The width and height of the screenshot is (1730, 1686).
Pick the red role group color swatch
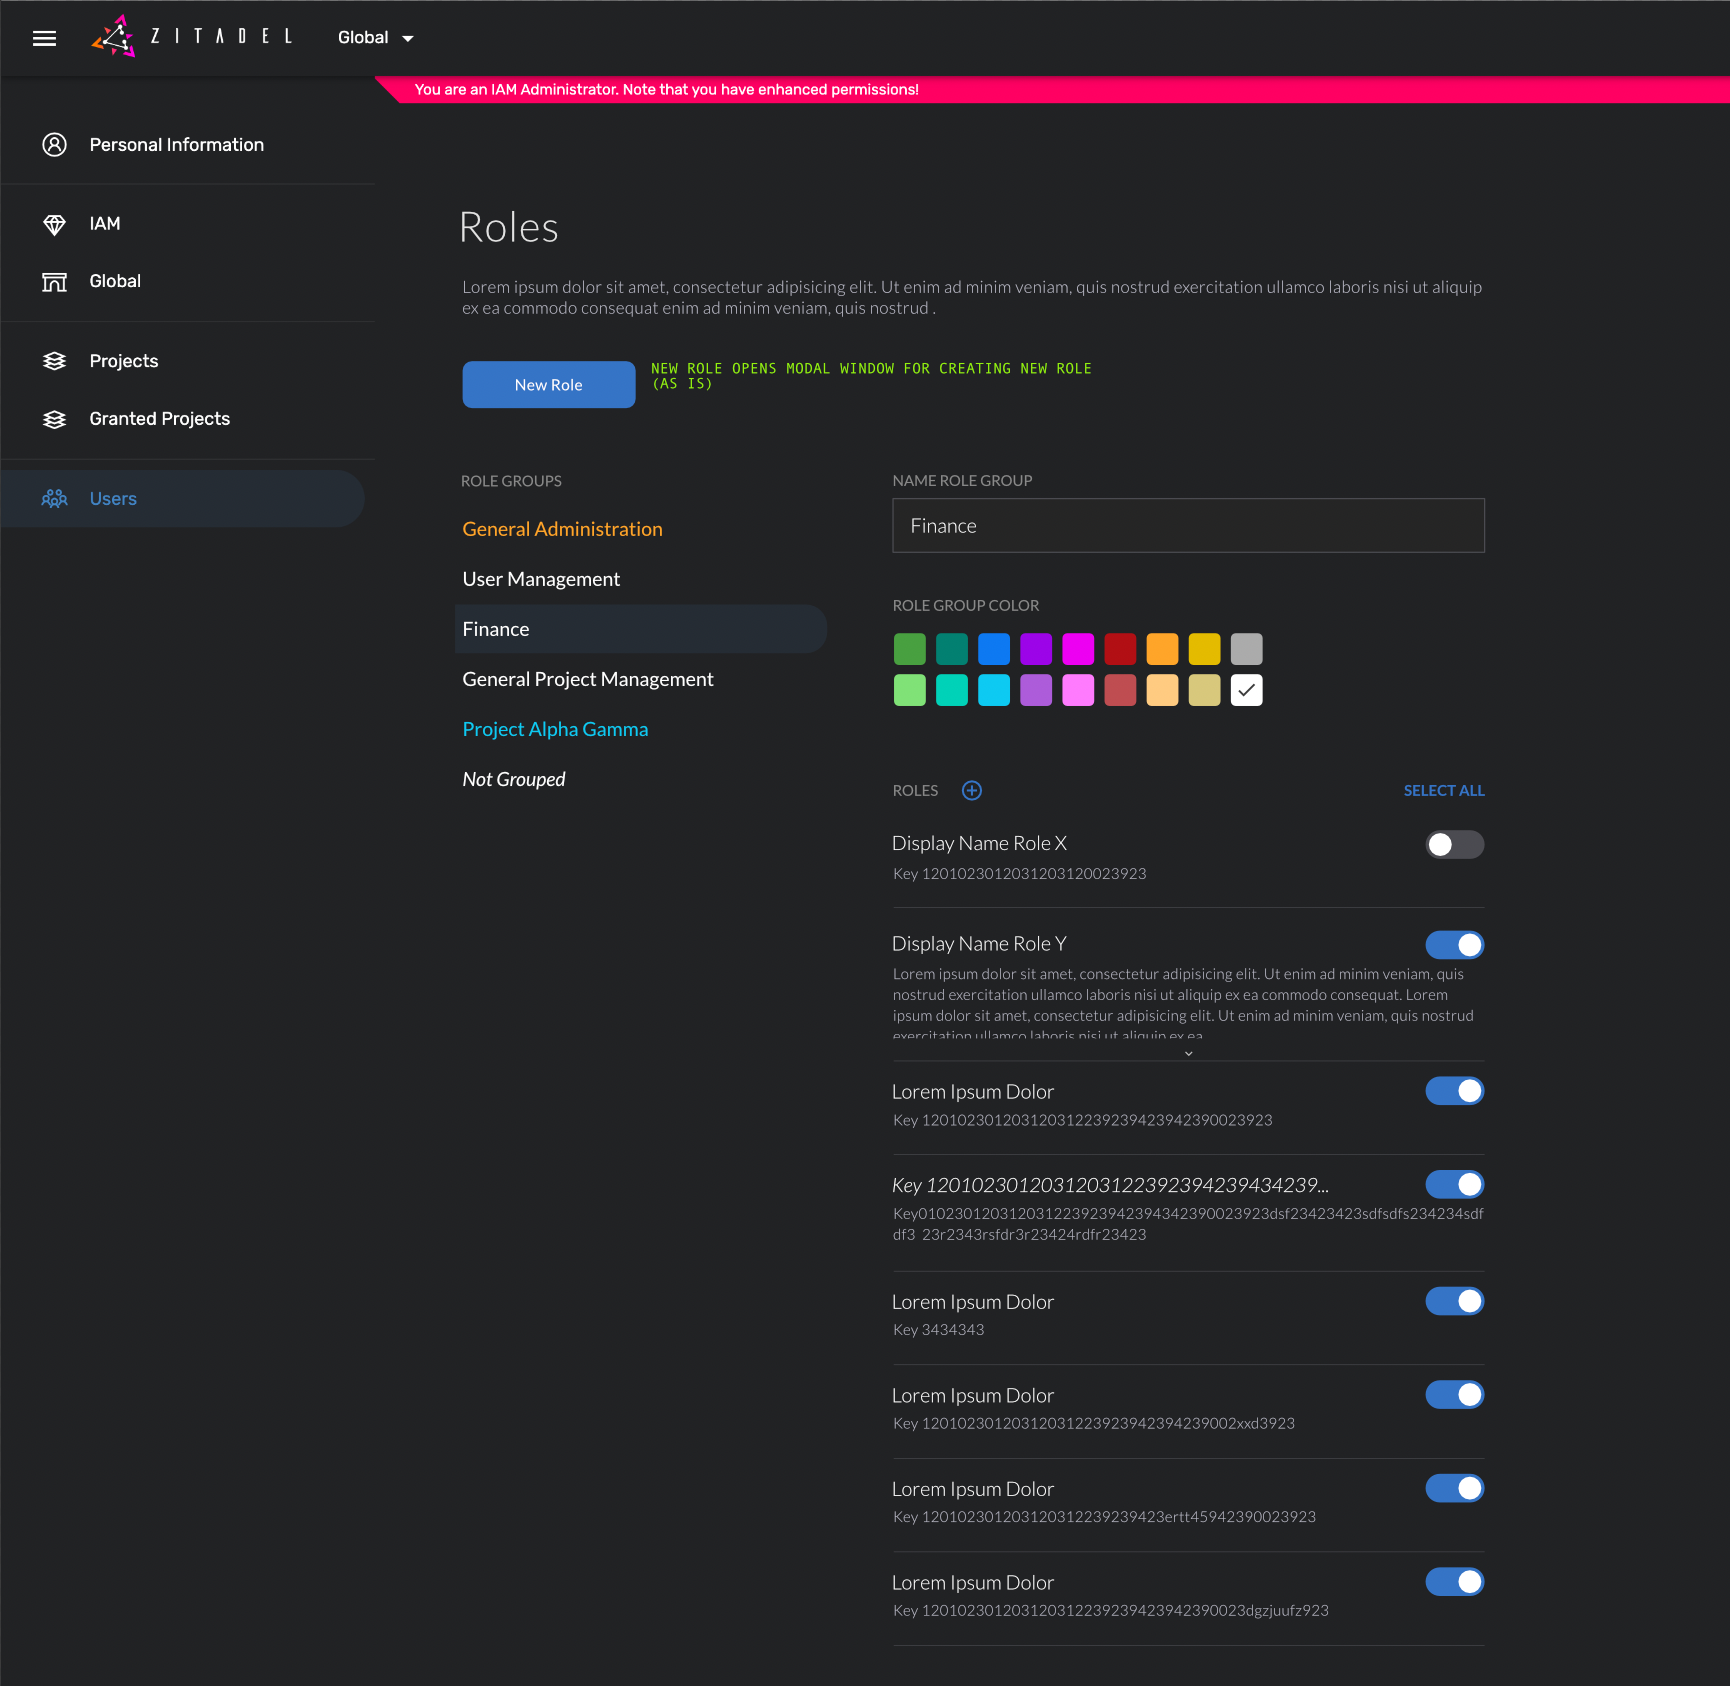point(1120,648)
